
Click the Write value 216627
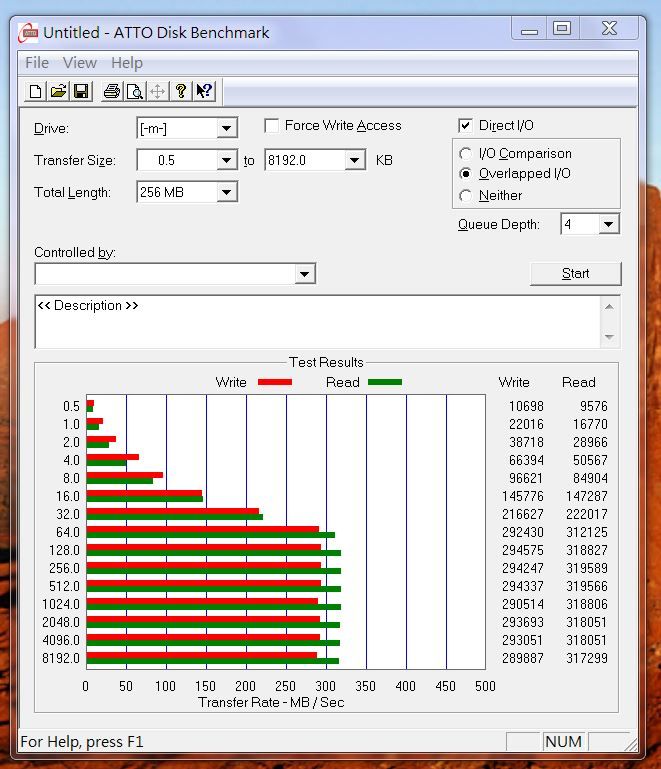click(523, 514)
